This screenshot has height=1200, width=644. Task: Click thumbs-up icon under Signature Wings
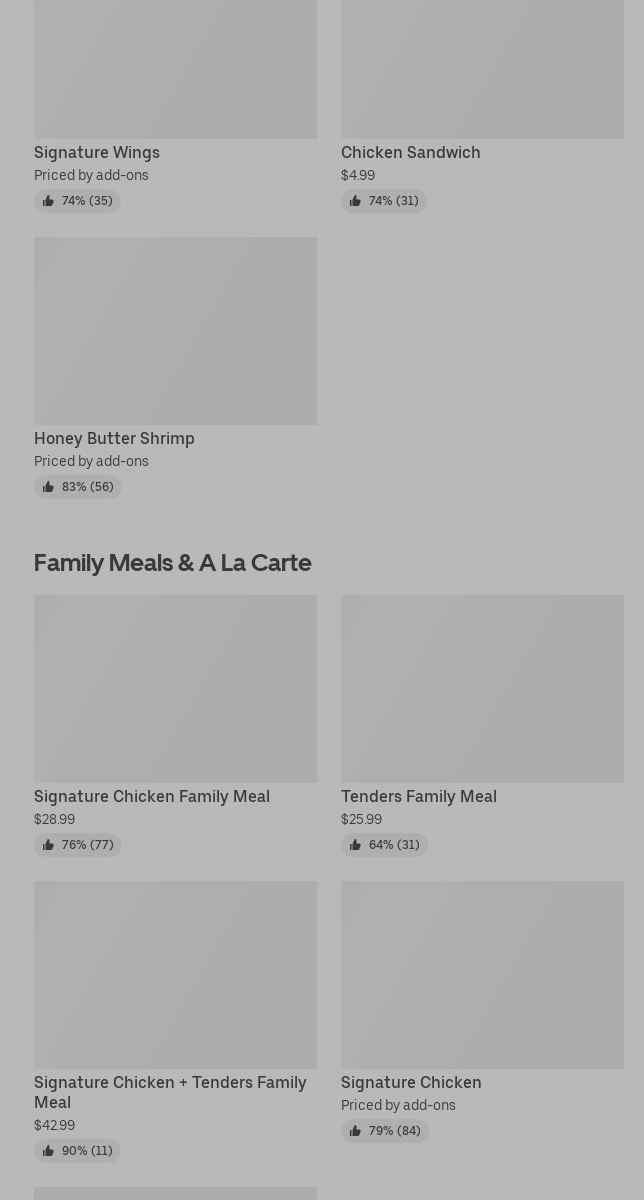48,201
